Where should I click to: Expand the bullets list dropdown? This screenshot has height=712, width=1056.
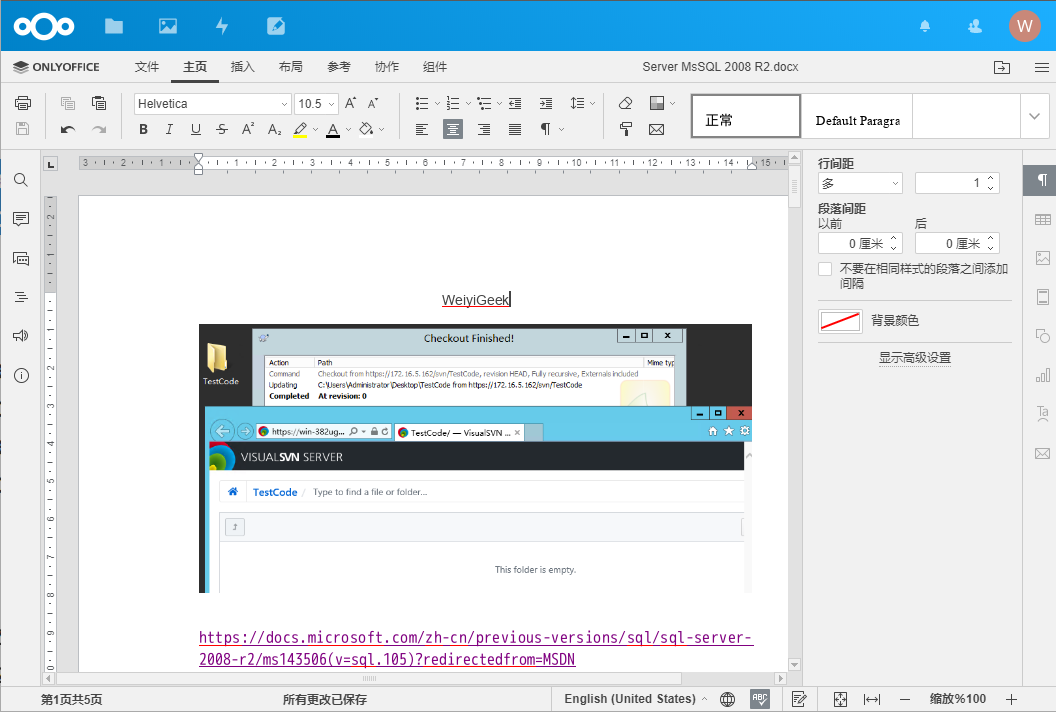pos(437,104)
